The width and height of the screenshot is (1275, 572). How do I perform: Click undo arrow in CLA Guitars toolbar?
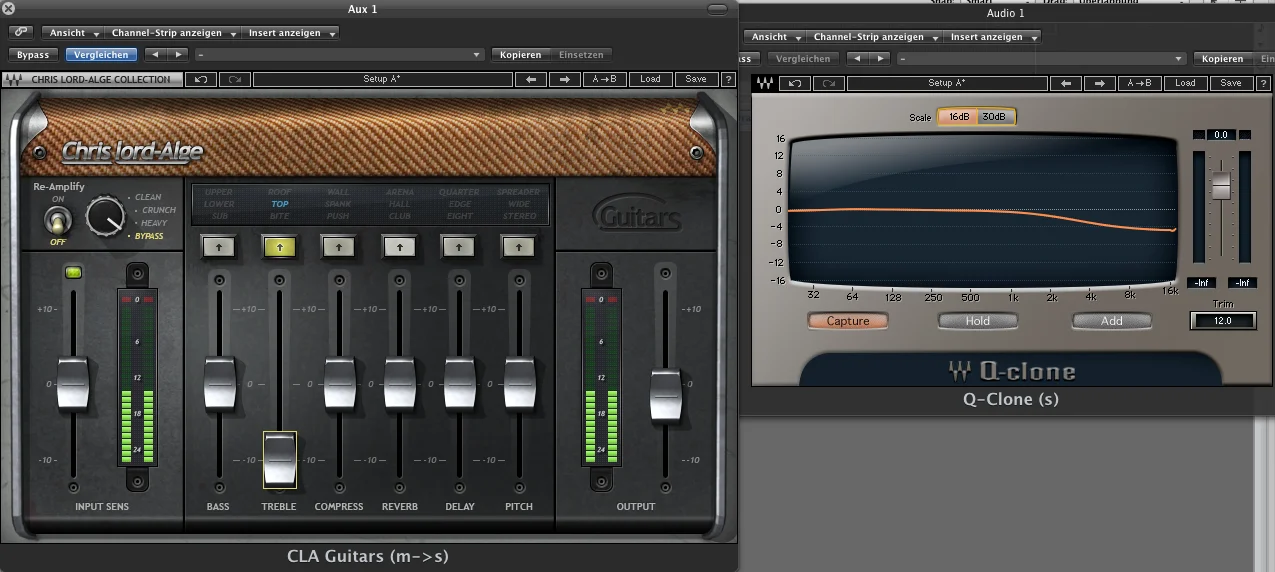(202, 79)
